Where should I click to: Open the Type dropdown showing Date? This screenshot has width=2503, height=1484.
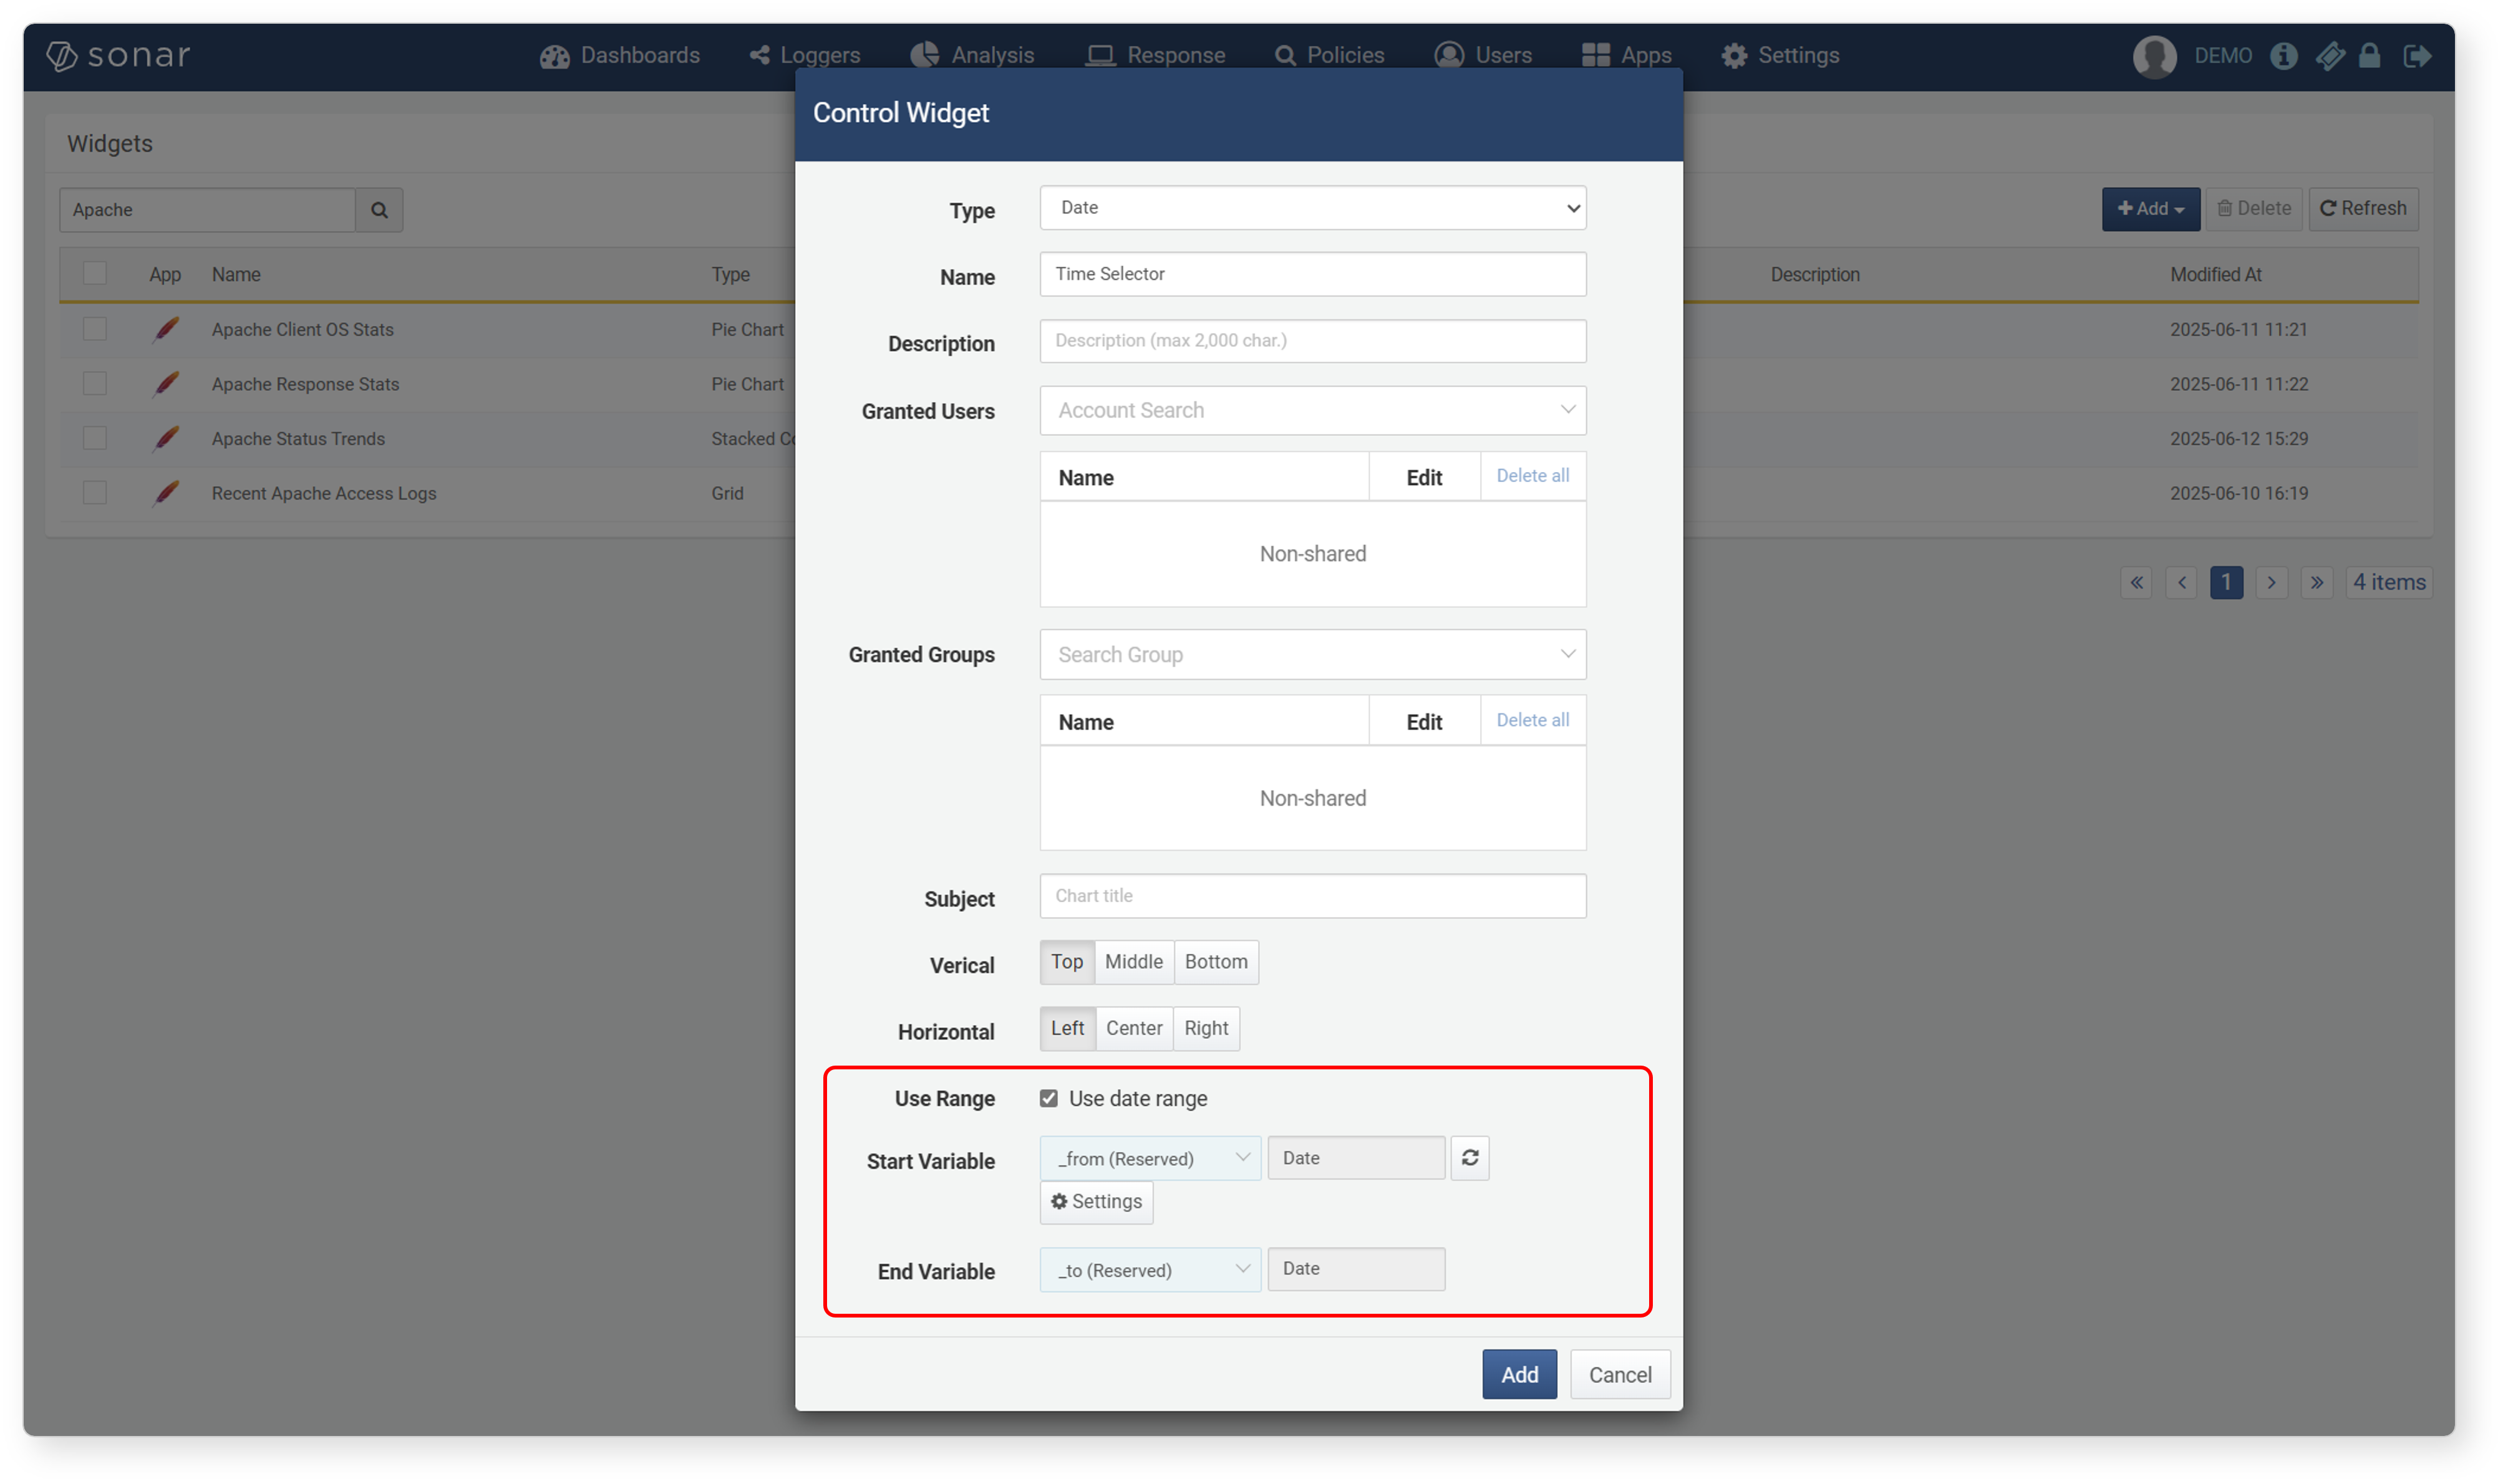[1312, 208]
